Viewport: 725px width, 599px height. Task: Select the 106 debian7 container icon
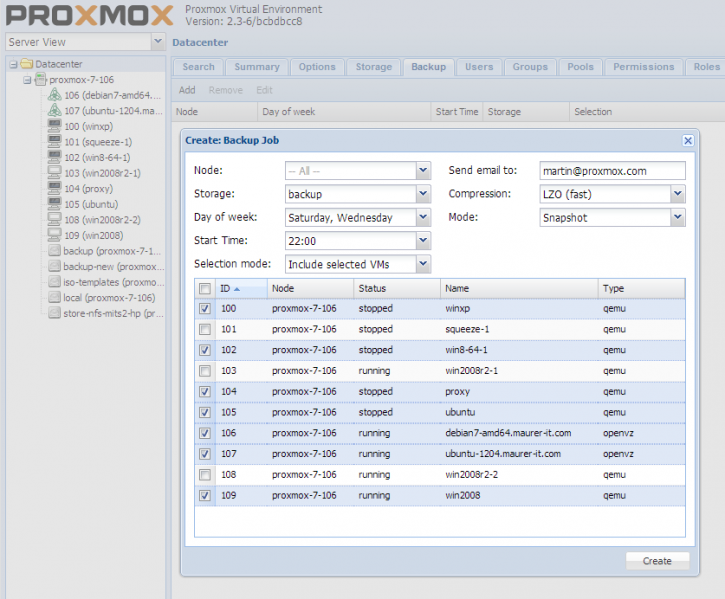tap(55, 95)
